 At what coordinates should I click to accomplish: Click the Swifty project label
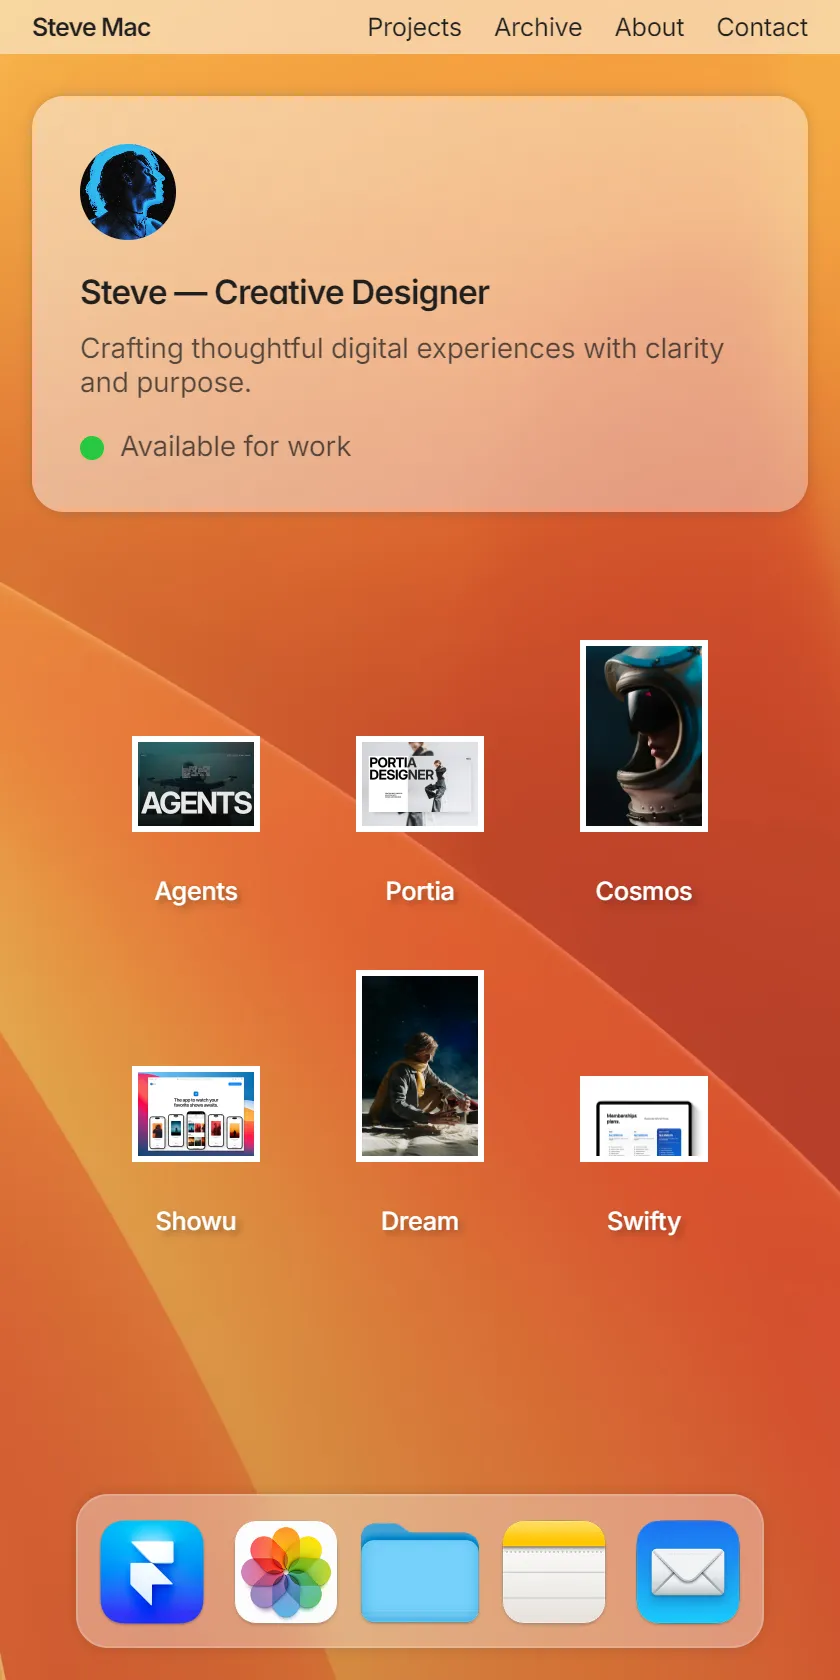click(644, 1221)
